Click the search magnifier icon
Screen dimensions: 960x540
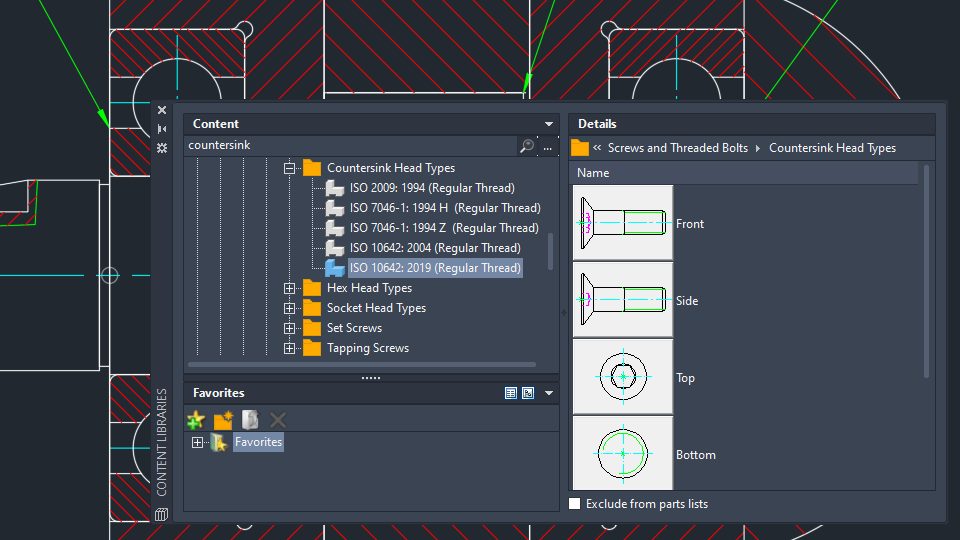click(x=527, y=146)
